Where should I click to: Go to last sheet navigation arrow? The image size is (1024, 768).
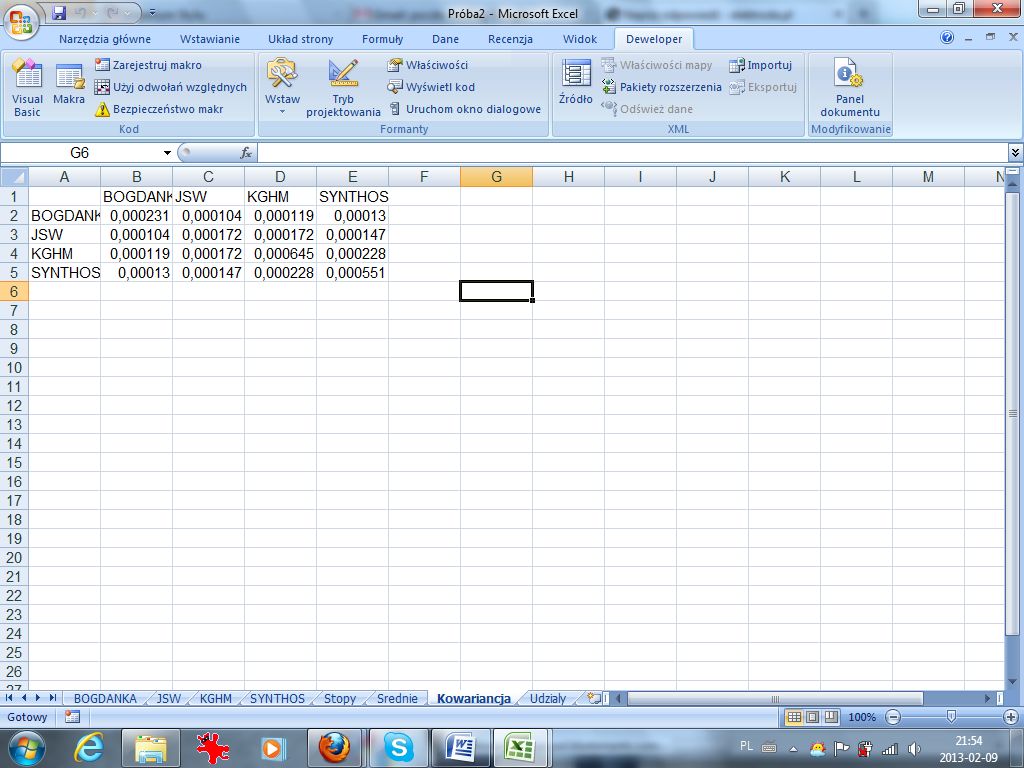click(x=53, y=697)
